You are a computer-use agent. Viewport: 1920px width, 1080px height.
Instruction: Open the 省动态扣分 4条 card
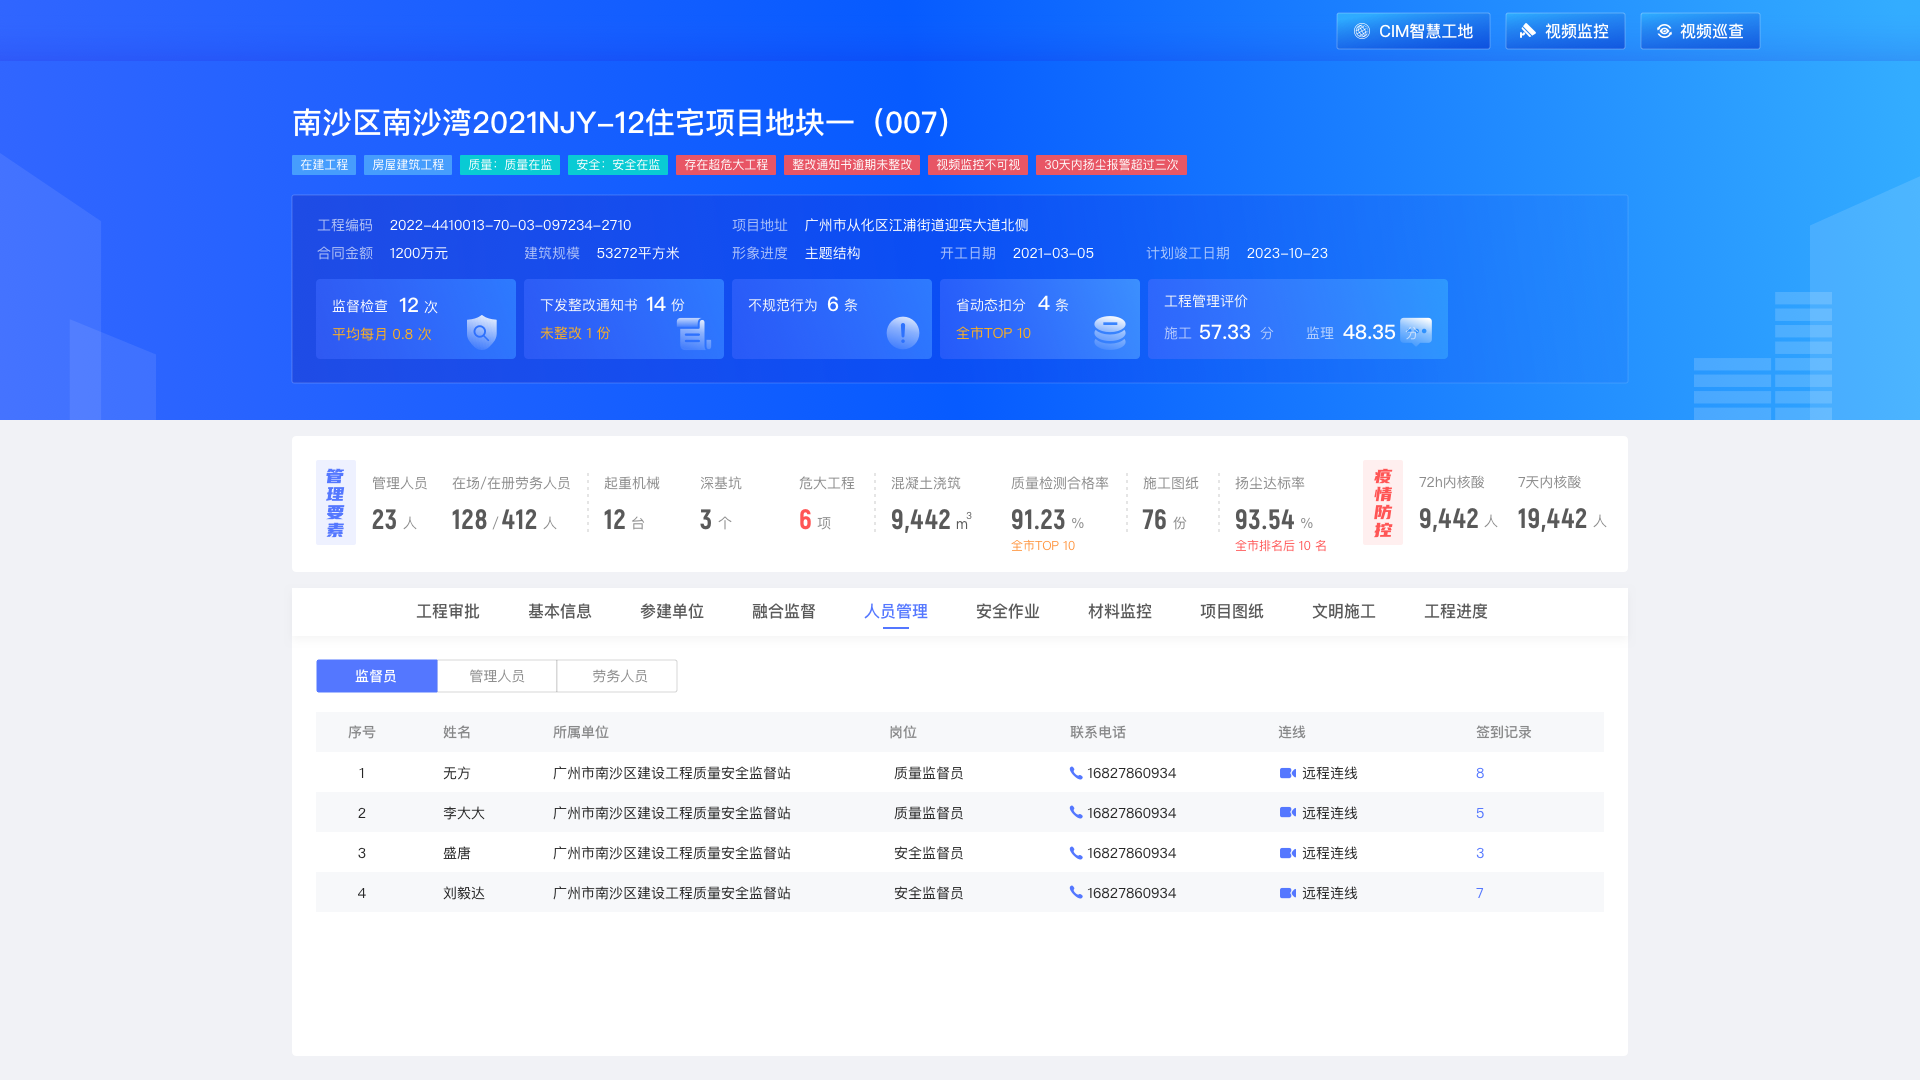[x=1040, y=319]
